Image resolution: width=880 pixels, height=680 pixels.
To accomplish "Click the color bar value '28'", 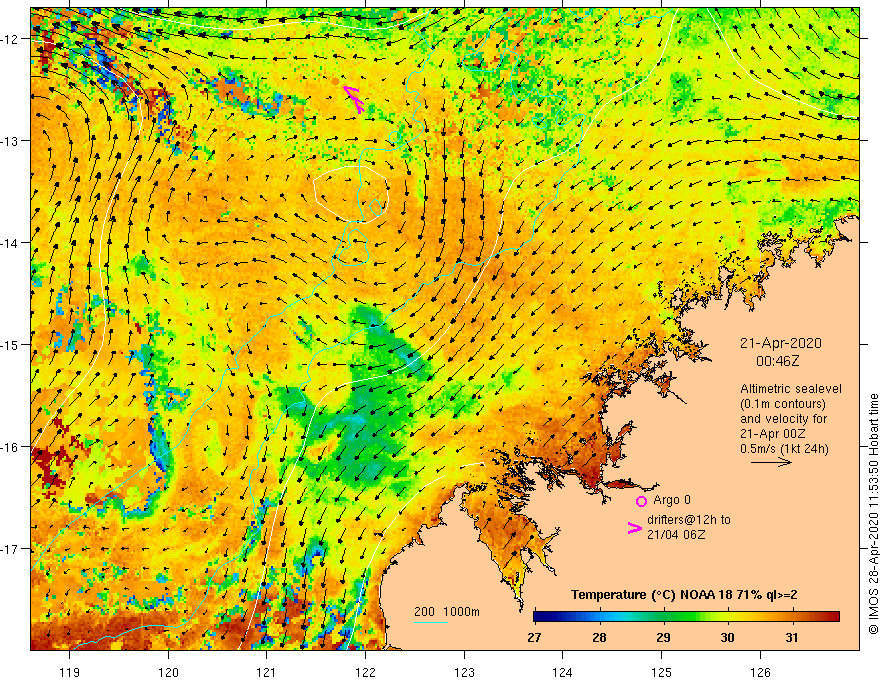I will (x=599, y=638).
